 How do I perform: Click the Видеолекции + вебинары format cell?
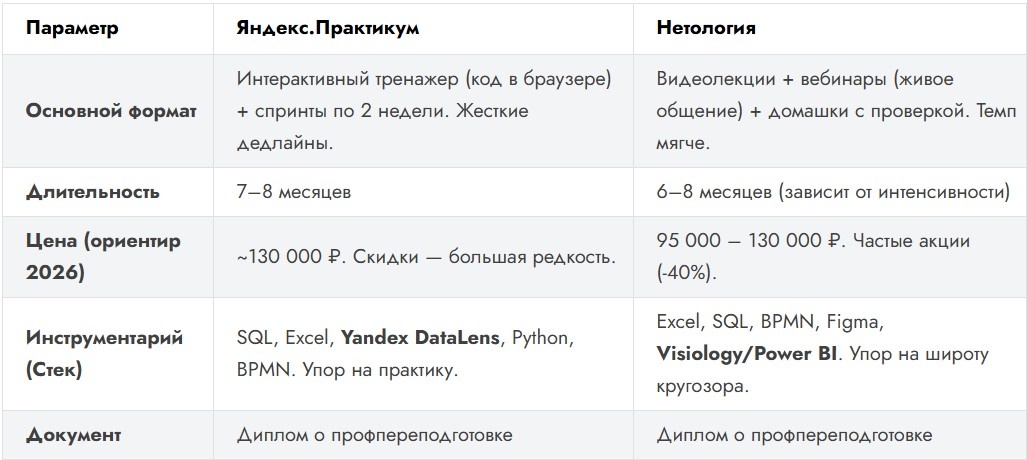(x=829, y=111)
